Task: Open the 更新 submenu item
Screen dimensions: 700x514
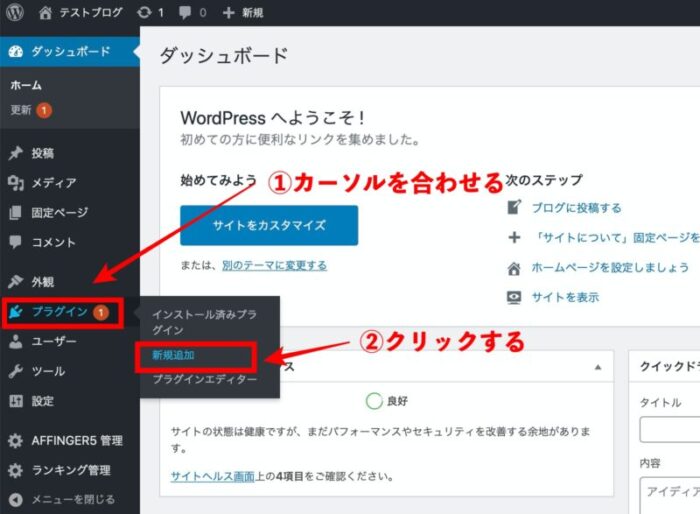Action: pos(21,110)
